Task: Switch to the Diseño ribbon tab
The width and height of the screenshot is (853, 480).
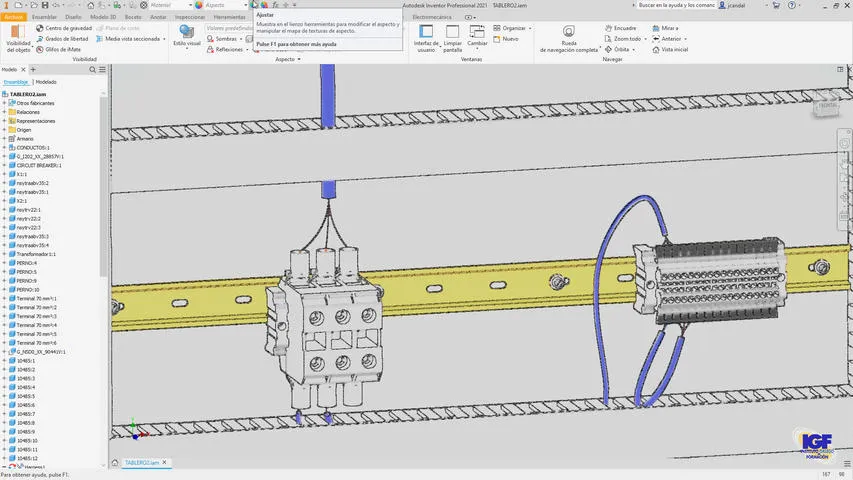Action: click(73, 17)
